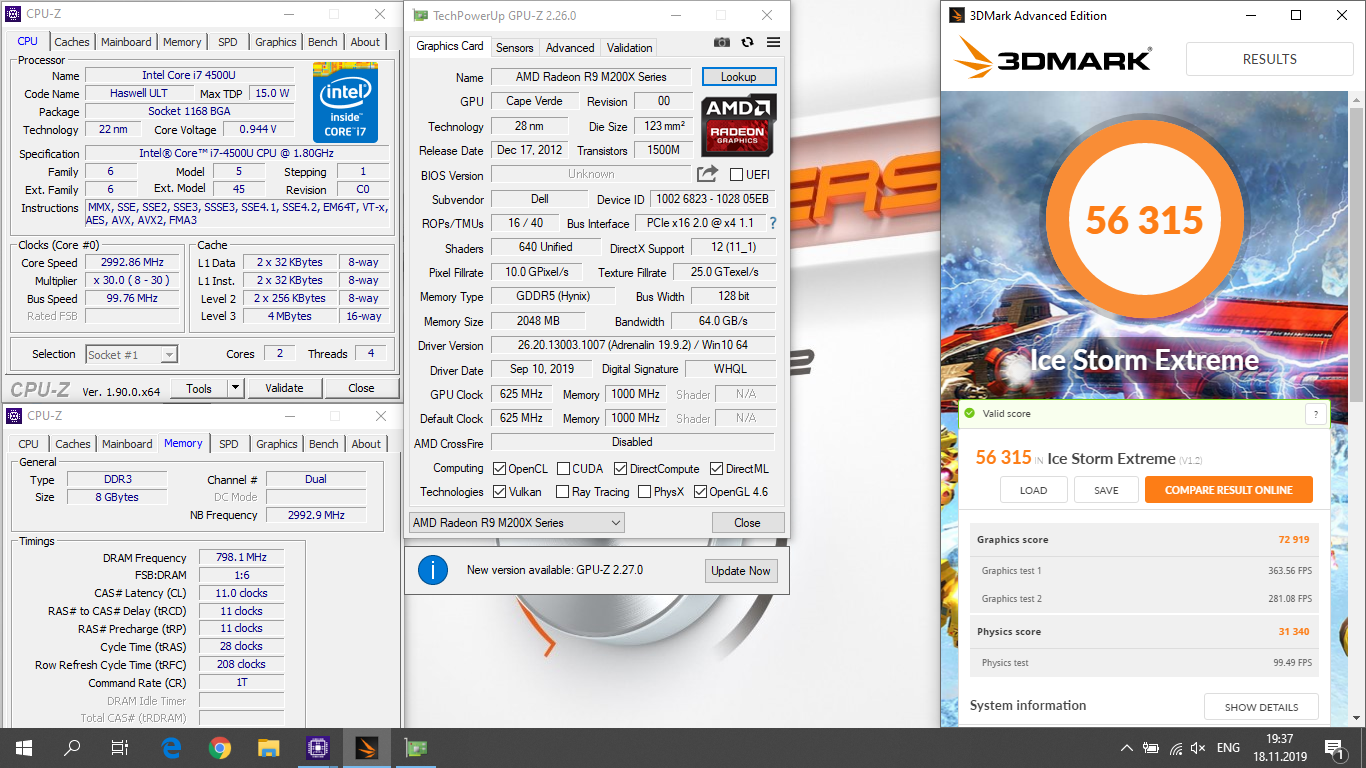Open Microsoft Edge from taskbar
The height and width of the screenshot is (768, 1366).
pos(171,748)
